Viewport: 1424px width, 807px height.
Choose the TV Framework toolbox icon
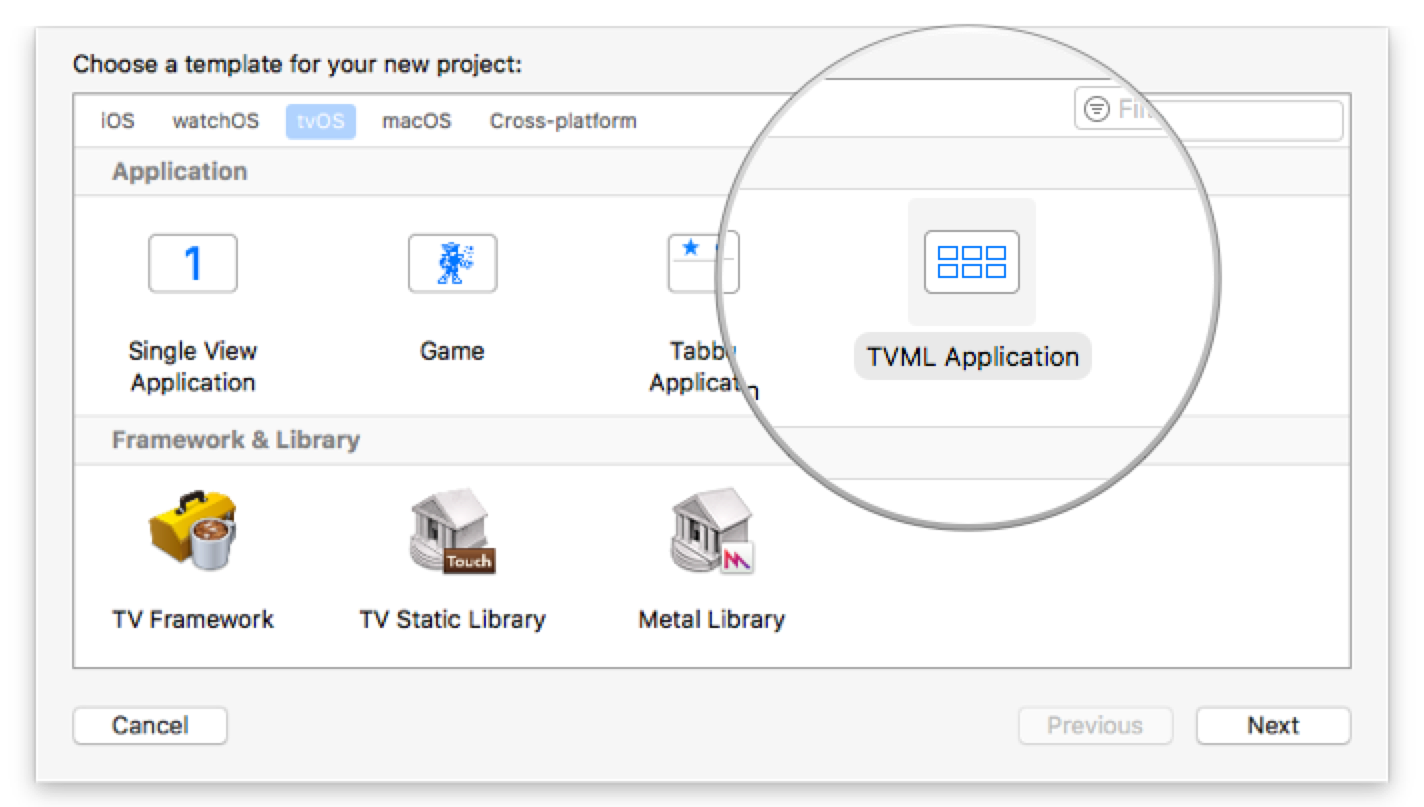(x=193, y=530)
